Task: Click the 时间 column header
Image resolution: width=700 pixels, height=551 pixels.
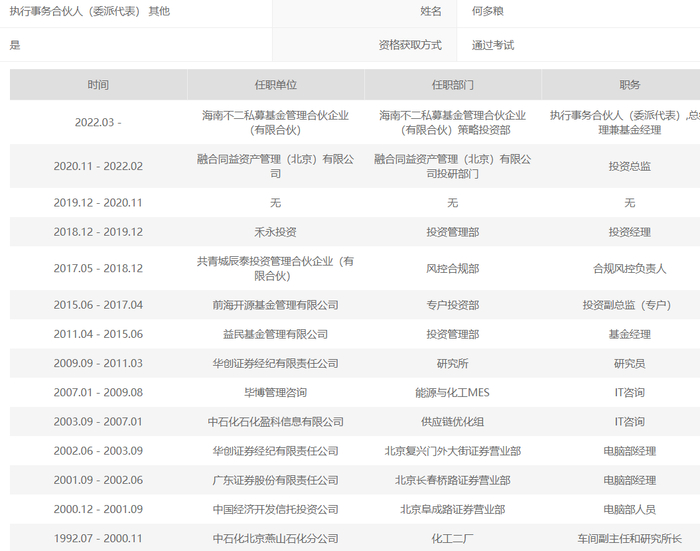Action: [x=98, y=85]
